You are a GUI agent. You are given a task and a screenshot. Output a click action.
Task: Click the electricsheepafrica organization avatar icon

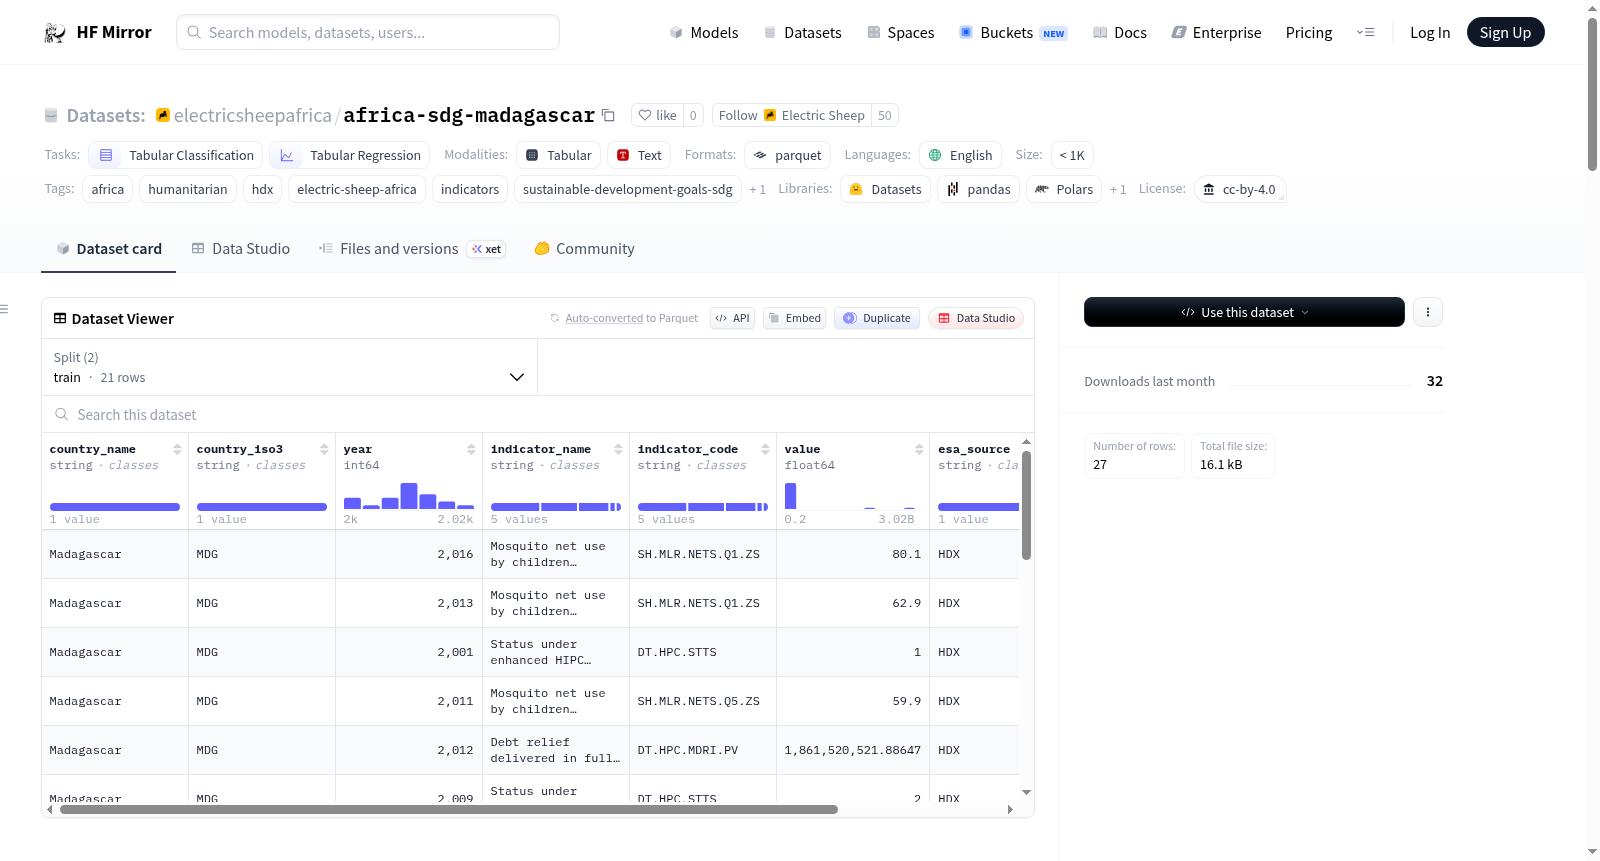pyautogui.click(x=163, y=115)
